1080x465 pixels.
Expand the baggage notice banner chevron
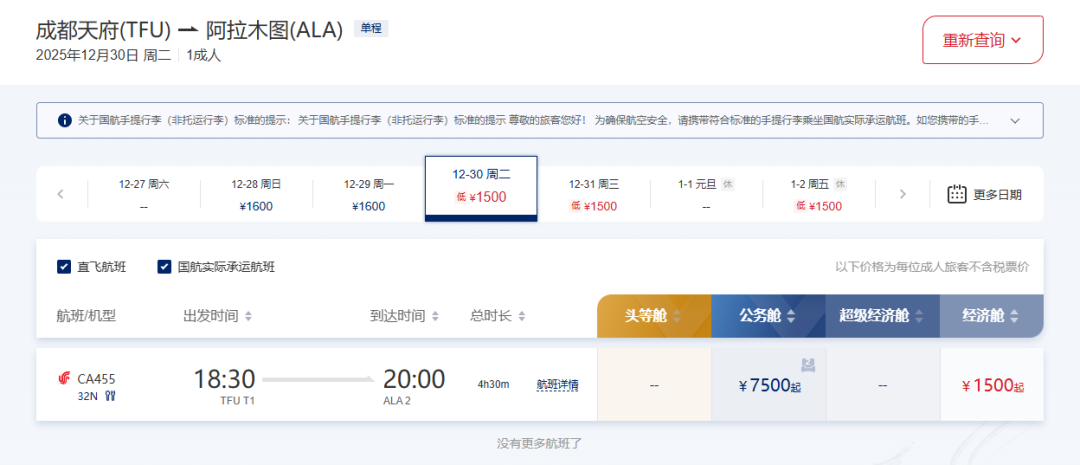[1015, 121]
